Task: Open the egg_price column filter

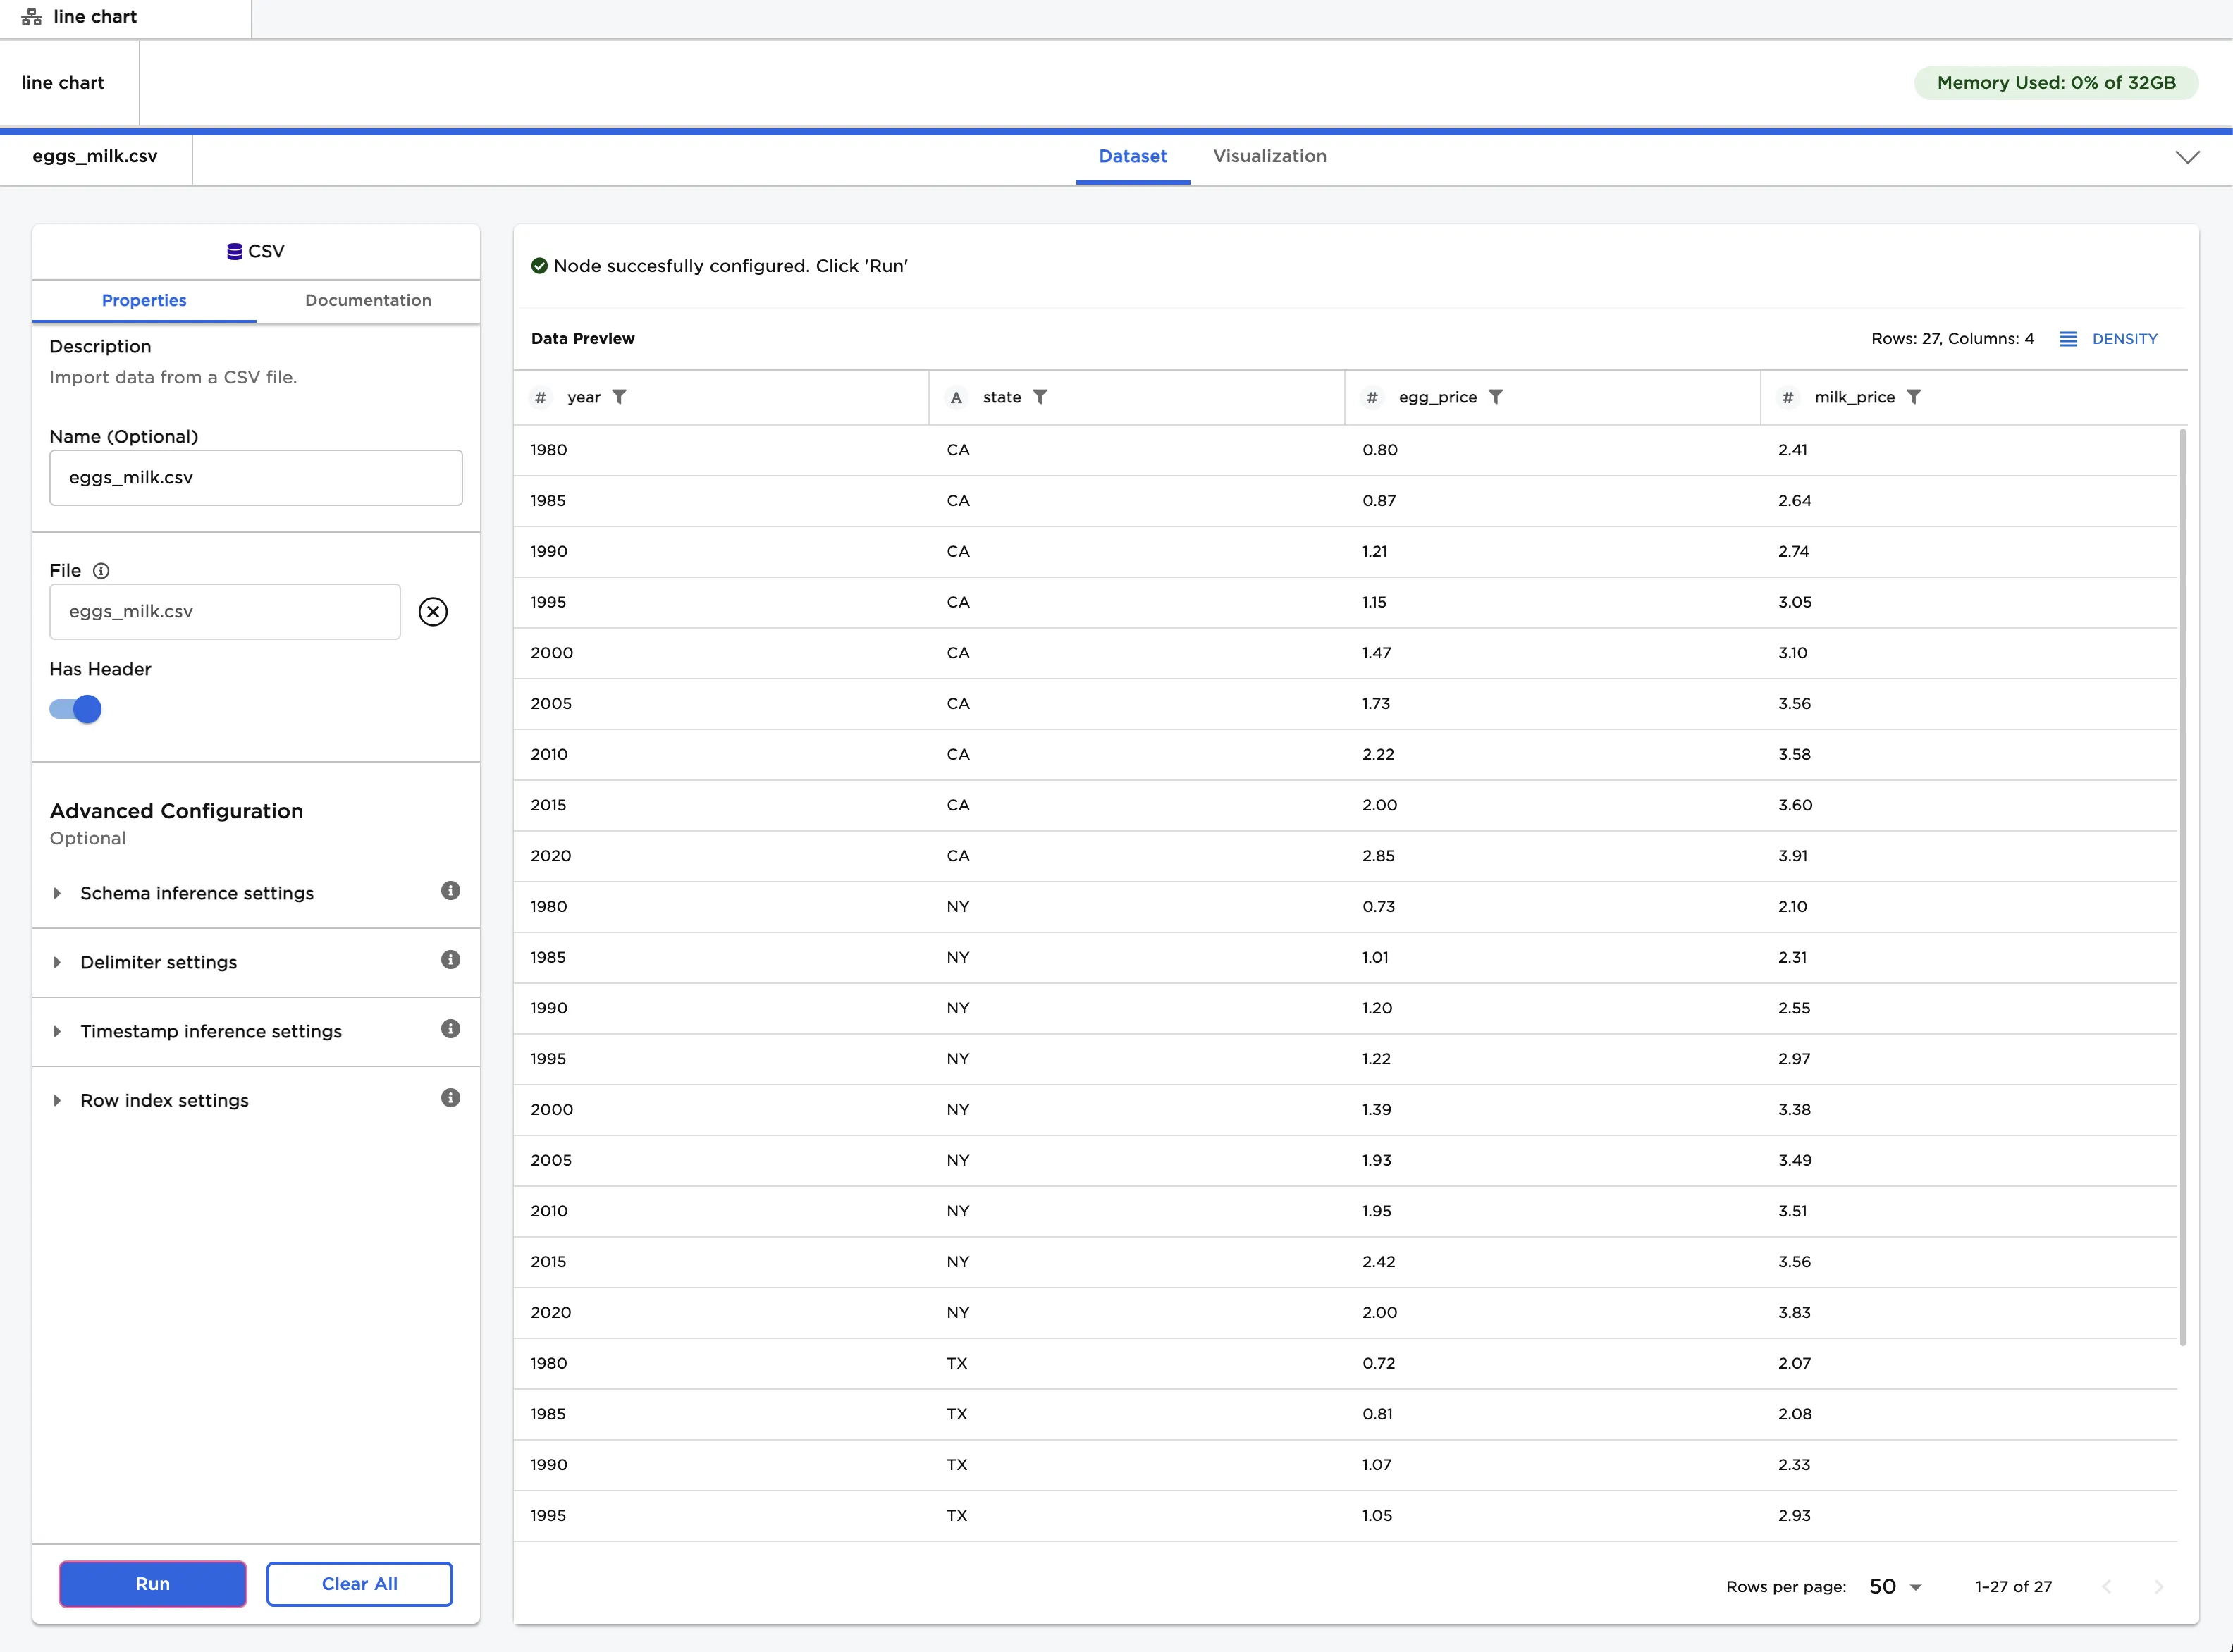Action: tap(1497, 397)
